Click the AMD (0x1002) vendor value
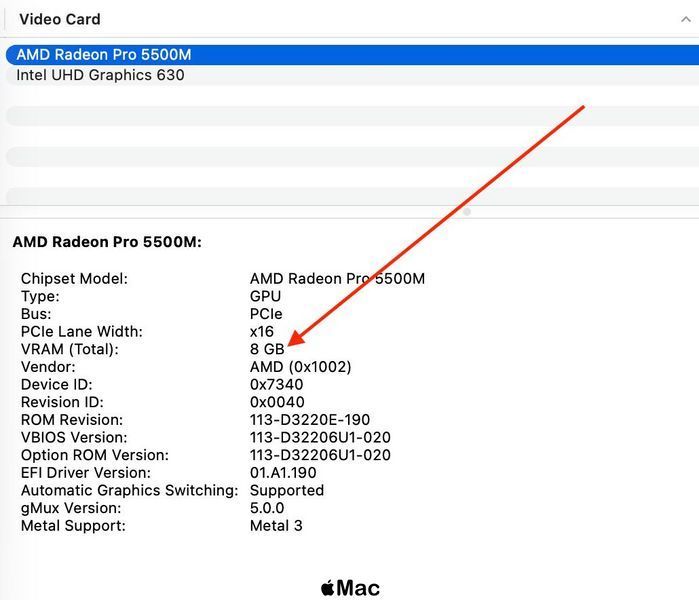This screenshot has width=699, height=600. click(x=300, y=367)
